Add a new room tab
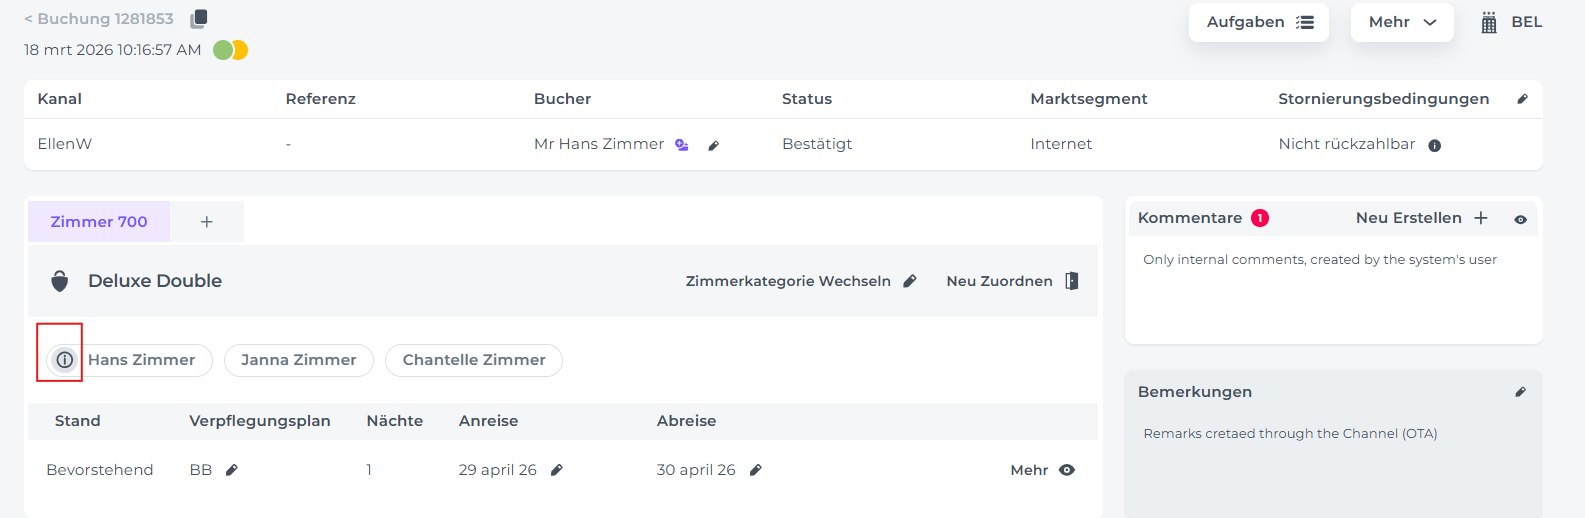 coord(207,222)
